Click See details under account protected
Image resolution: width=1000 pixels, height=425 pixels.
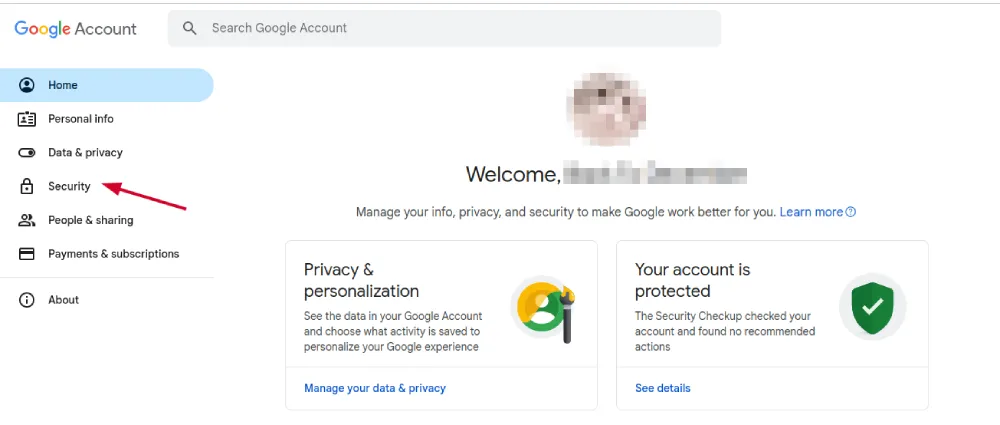point(663,388)
